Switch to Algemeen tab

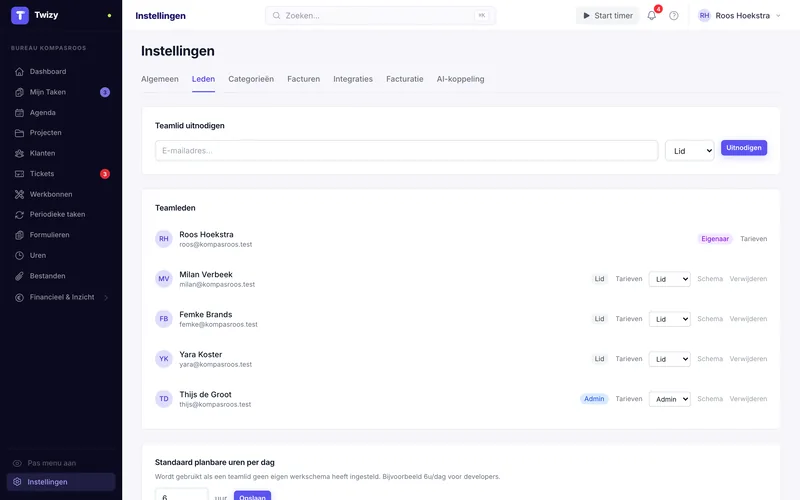(x=160, y=79)
